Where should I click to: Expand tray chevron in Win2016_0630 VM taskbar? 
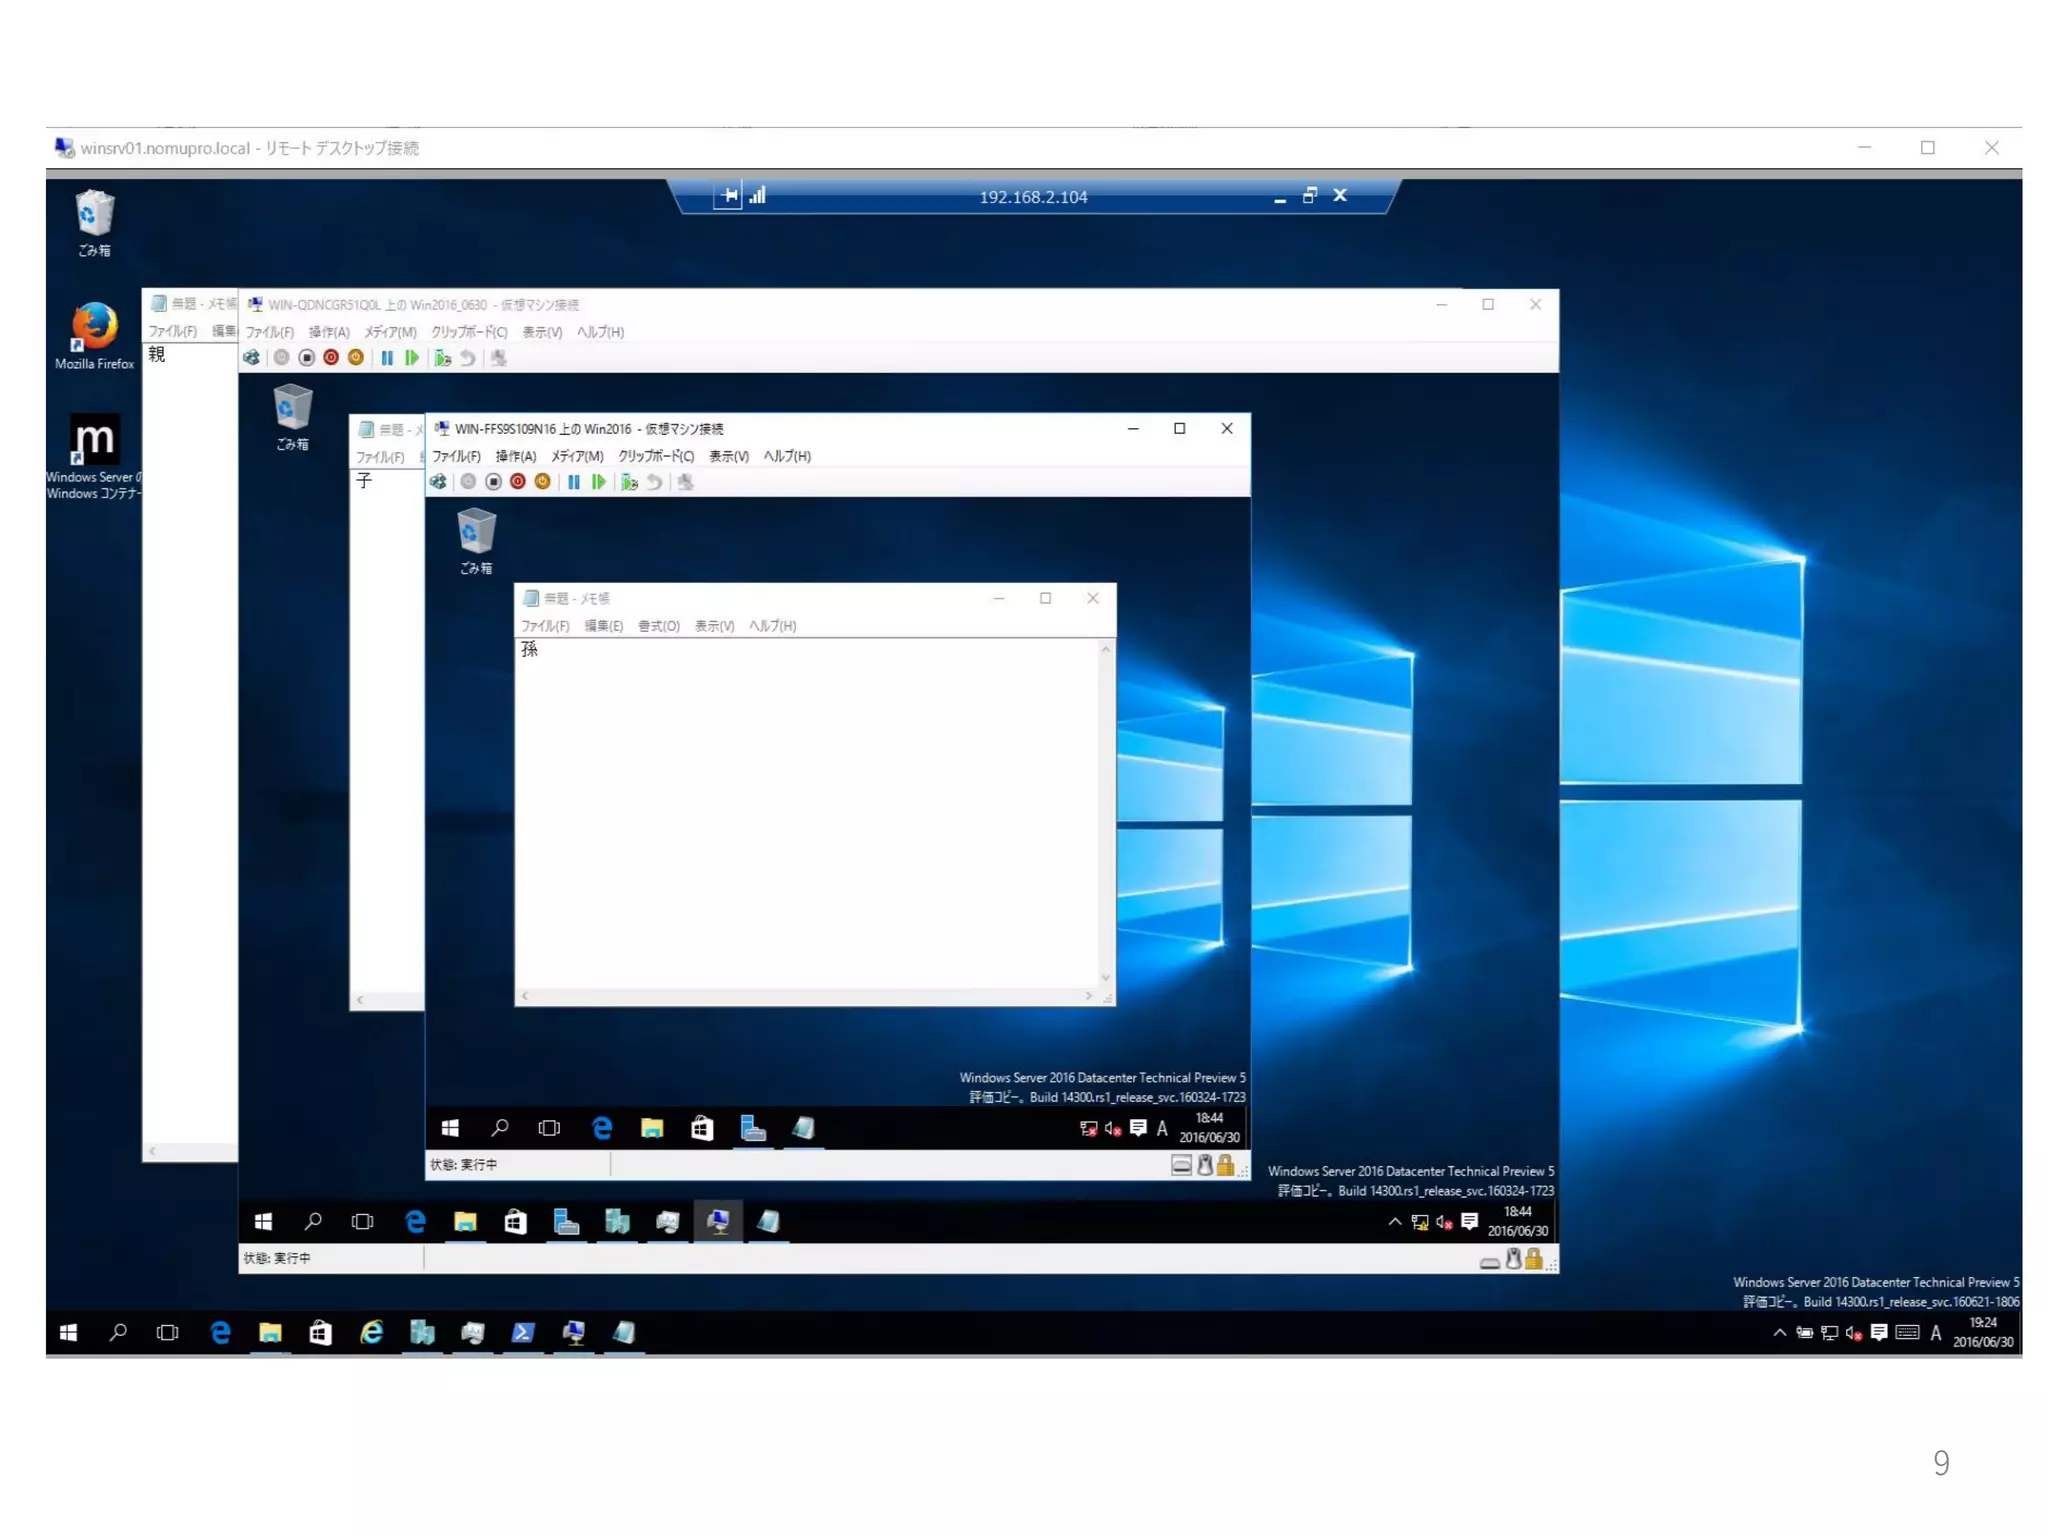click(1394, 1221)
